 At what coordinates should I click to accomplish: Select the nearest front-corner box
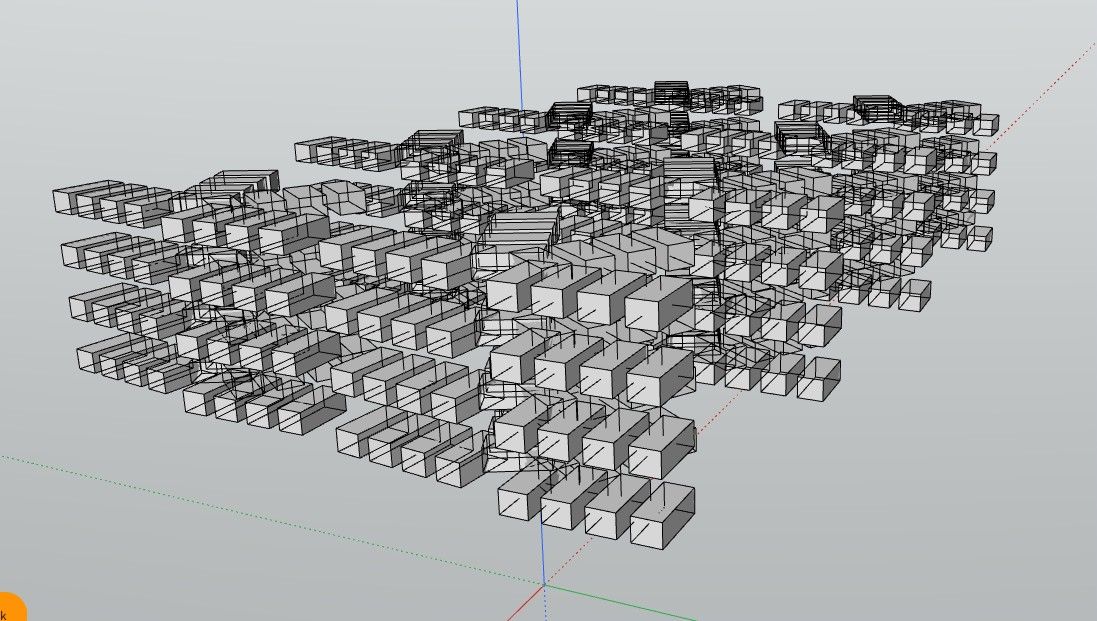(662, 515)
